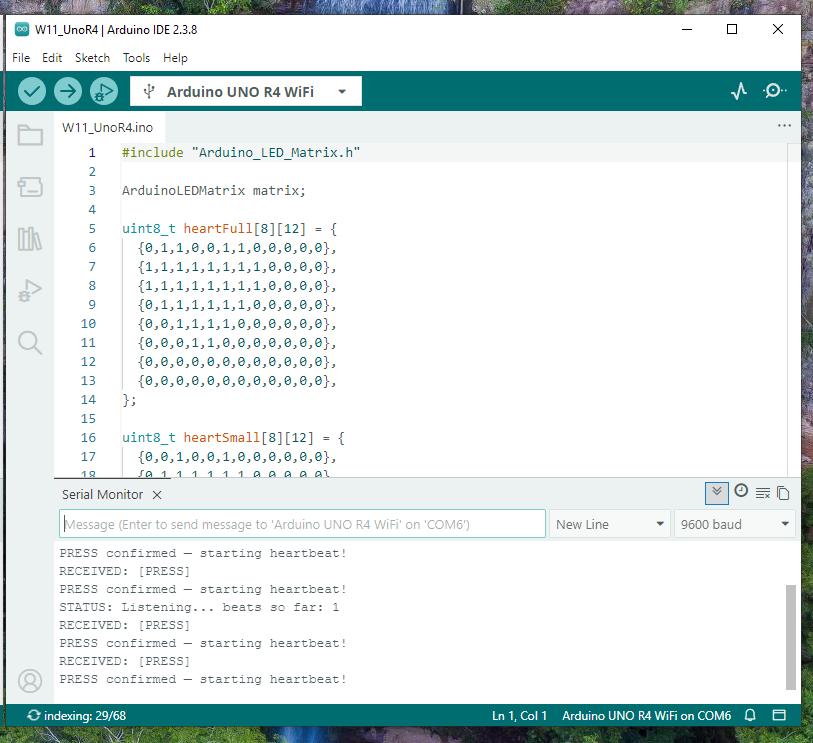The image size is (813, 743).
Task: Open the Sketchbook folder sidebar icon
Action: coord(30,135)
